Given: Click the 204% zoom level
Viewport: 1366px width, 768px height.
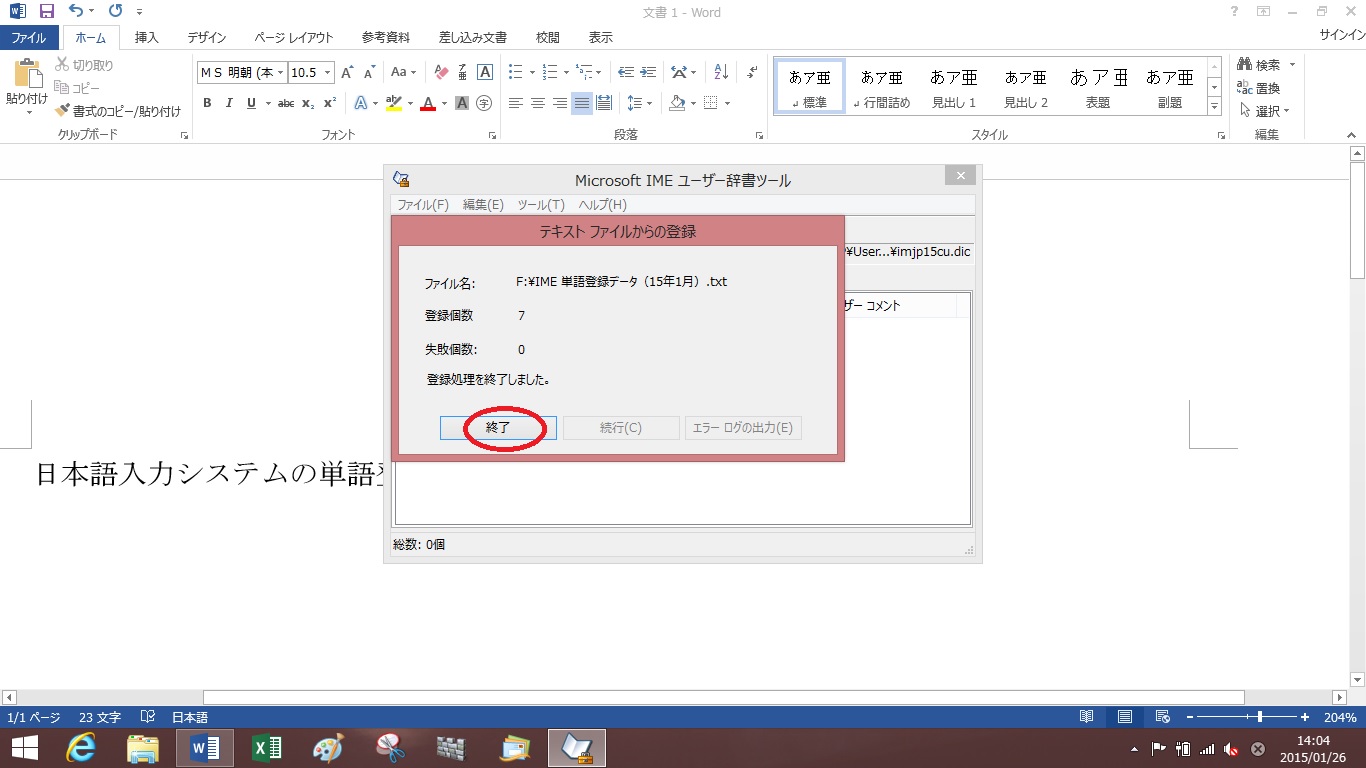Looking at the screenshot, I should point(1340,717).
